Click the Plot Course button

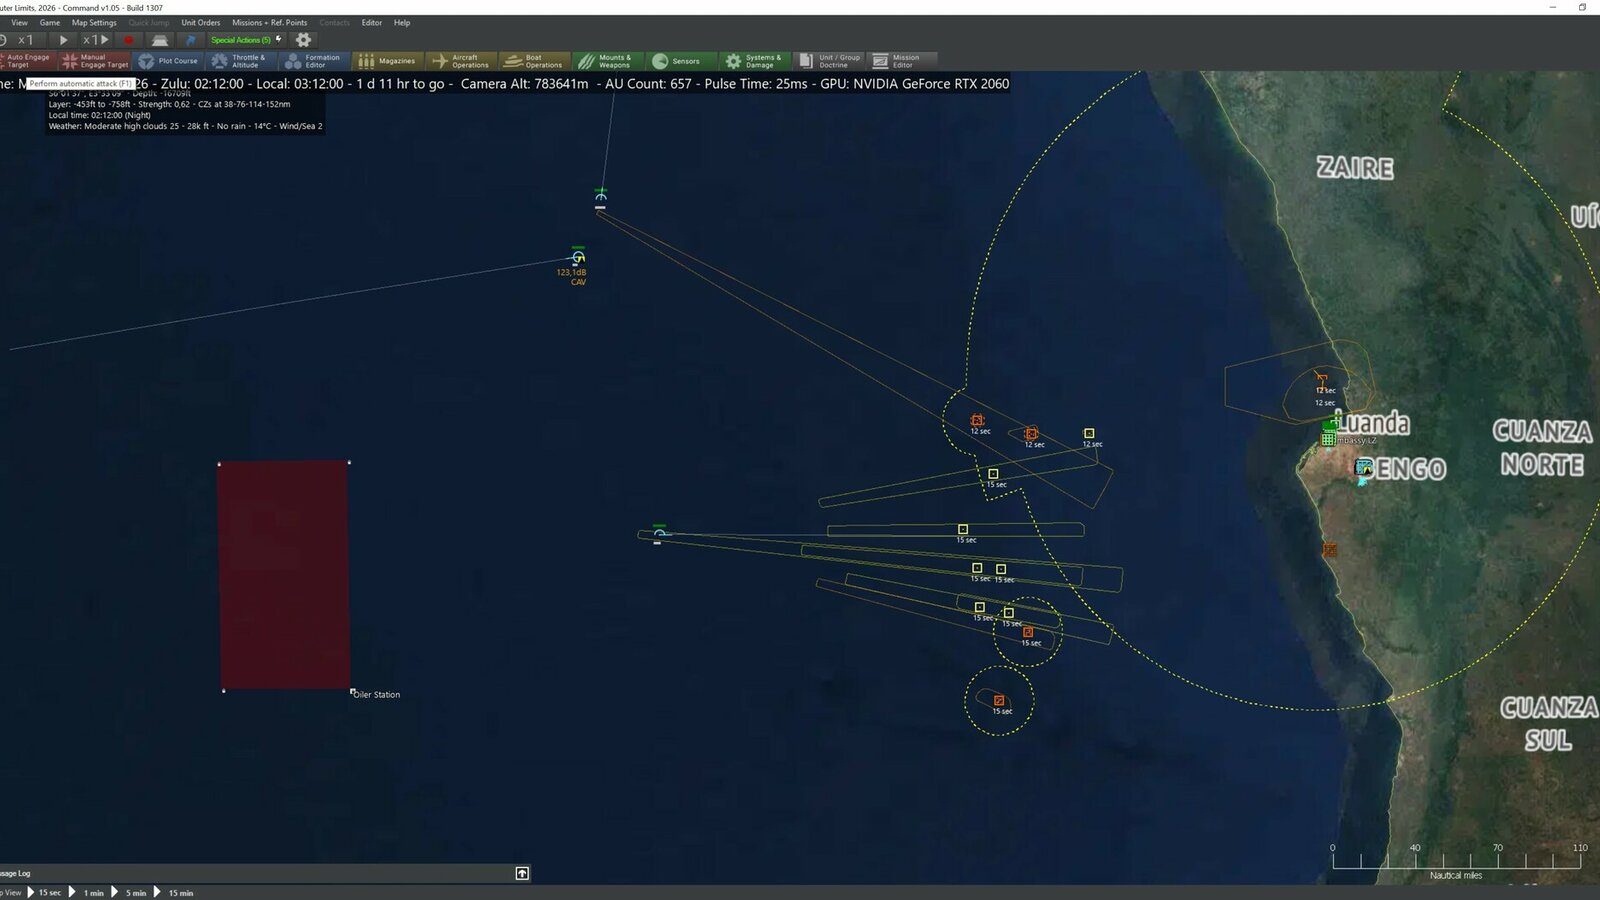(168, 61)
